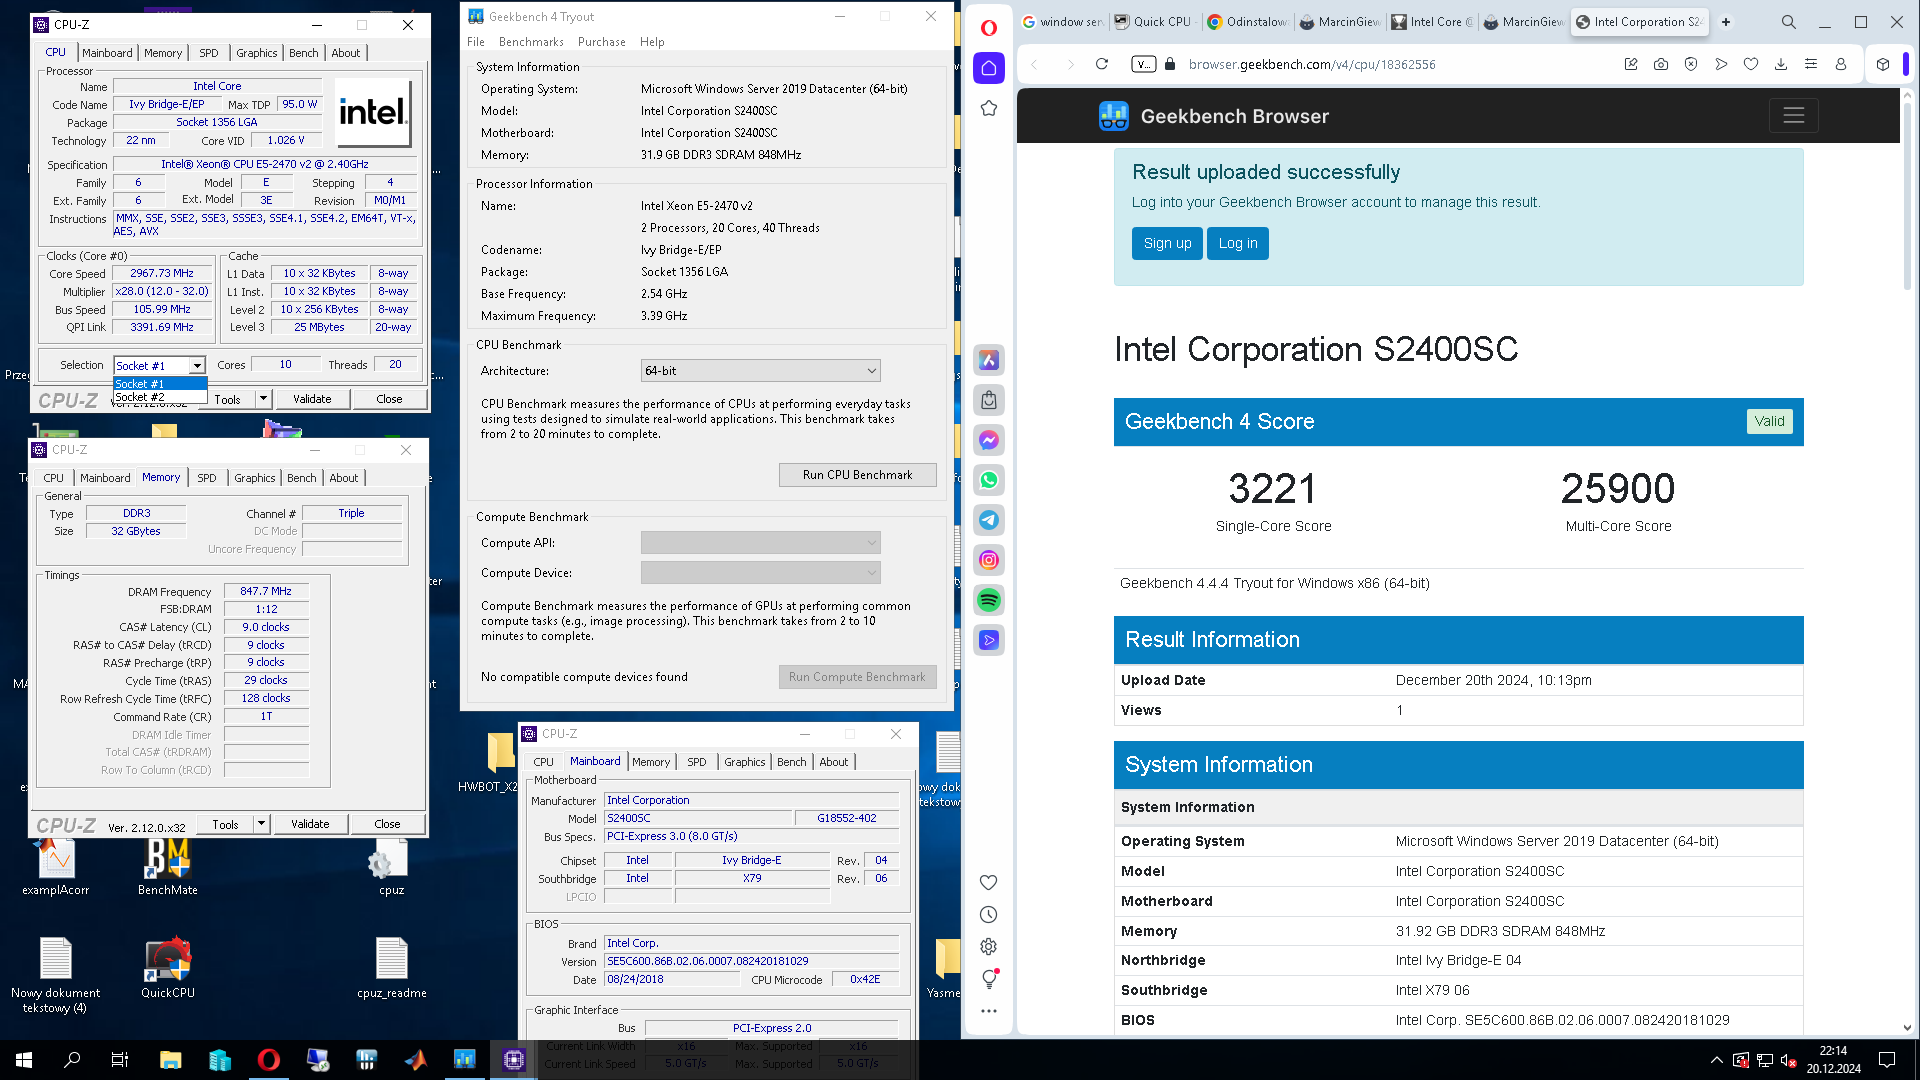Click the Opera sidebar heart icon
1920x1080 pixels.
(x=989, y=882)
